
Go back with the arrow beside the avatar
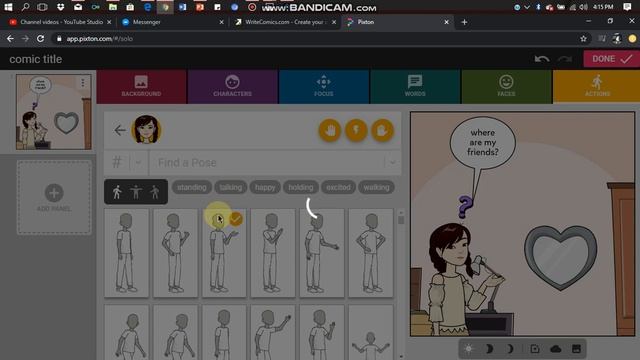tap(120, 130)
